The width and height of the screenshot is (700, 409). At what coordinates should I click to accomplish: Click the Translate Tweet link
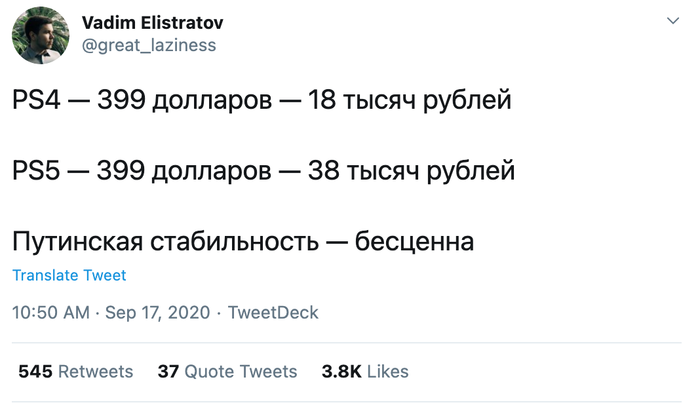(69, 275)
